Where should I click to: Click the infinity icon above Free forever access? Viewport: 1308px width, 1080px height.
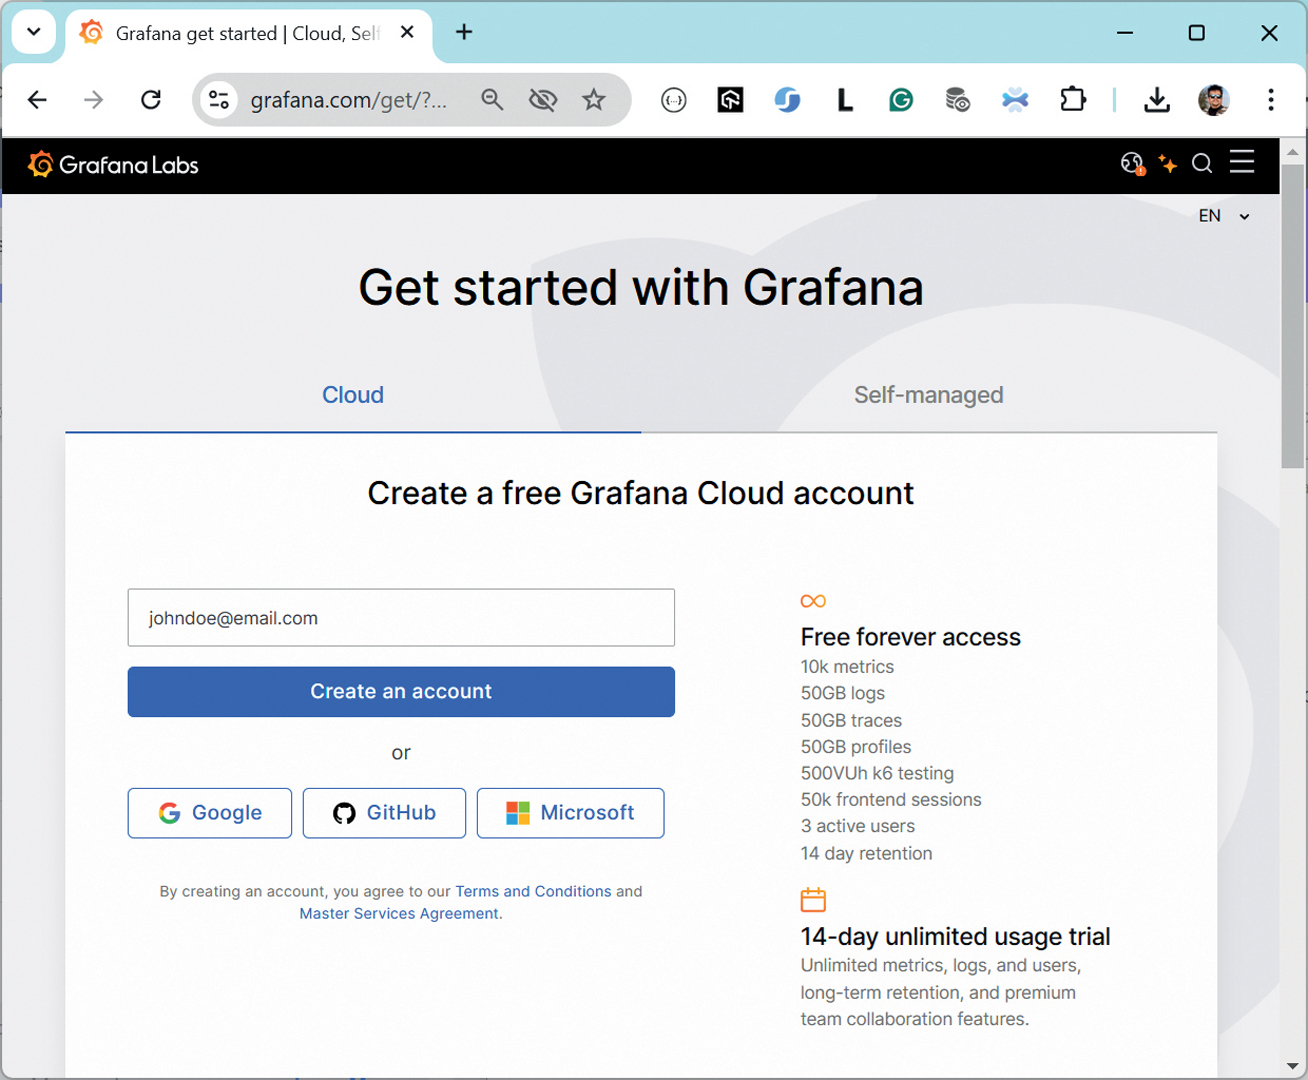813,601
